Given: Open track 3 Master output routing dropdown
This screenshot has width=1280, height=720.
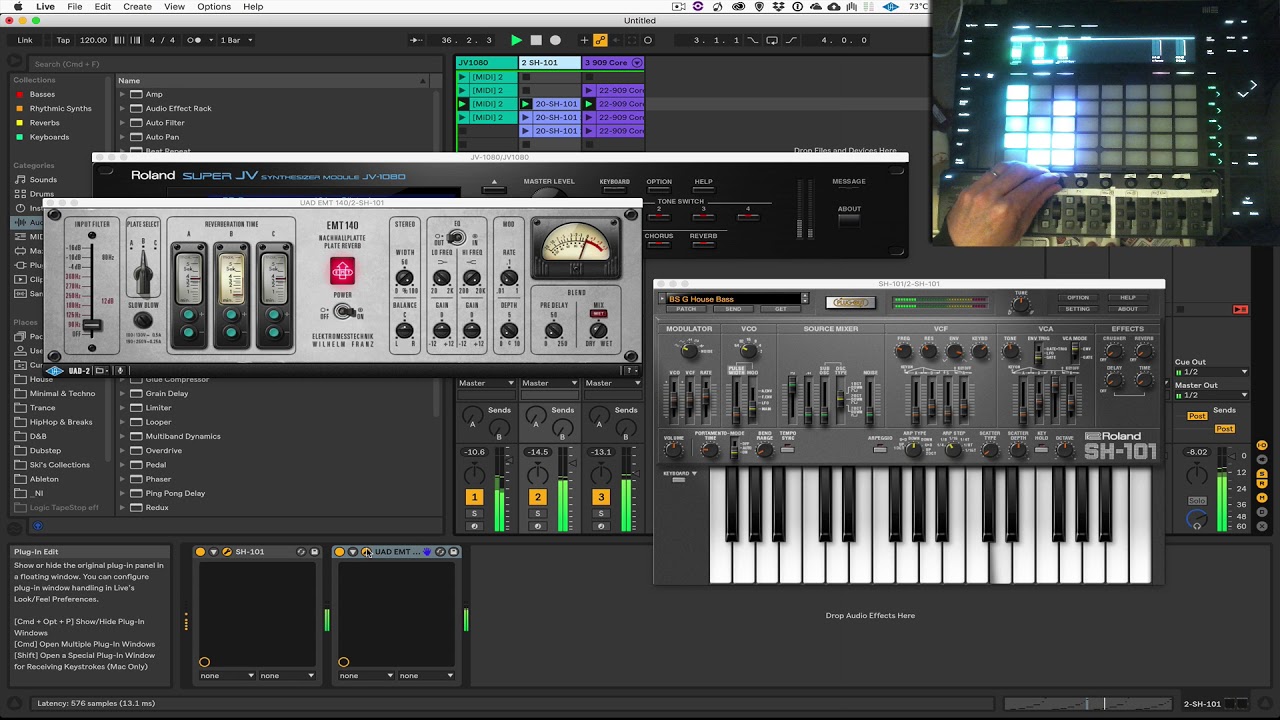Looking at the screenshot, I should point(612,383).
